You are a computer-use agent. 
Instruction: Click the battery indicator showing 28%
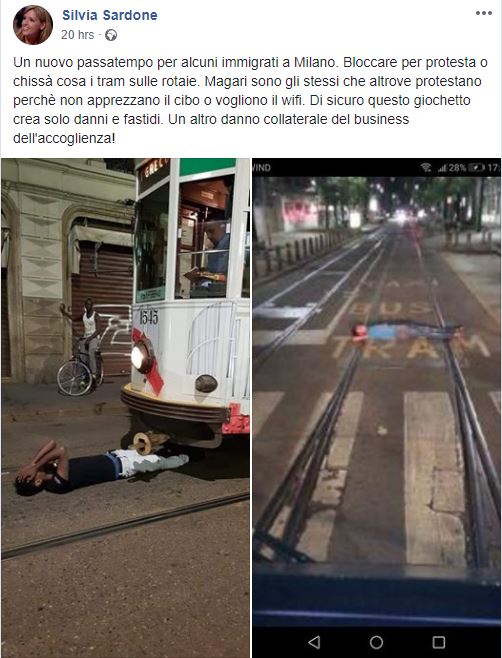point(467,168)
